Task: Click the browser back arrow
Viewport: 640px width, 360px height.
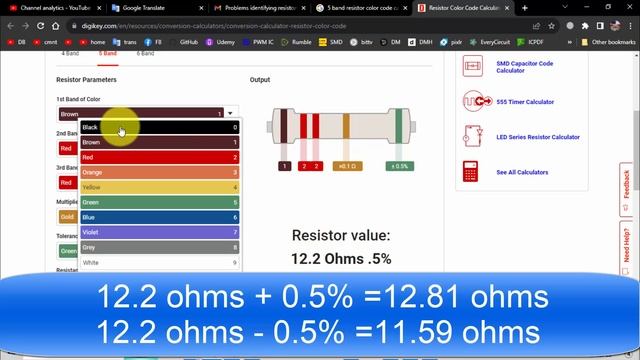Action: [10, 26]
